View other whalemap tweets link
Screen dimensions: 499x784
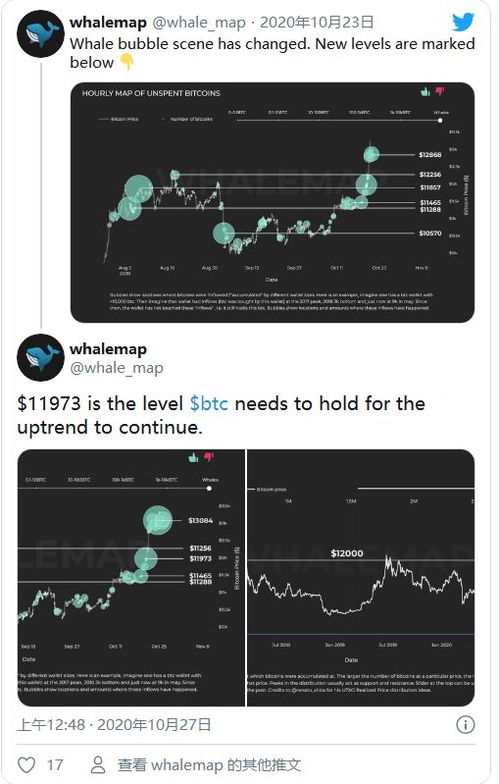pos(209,764)
